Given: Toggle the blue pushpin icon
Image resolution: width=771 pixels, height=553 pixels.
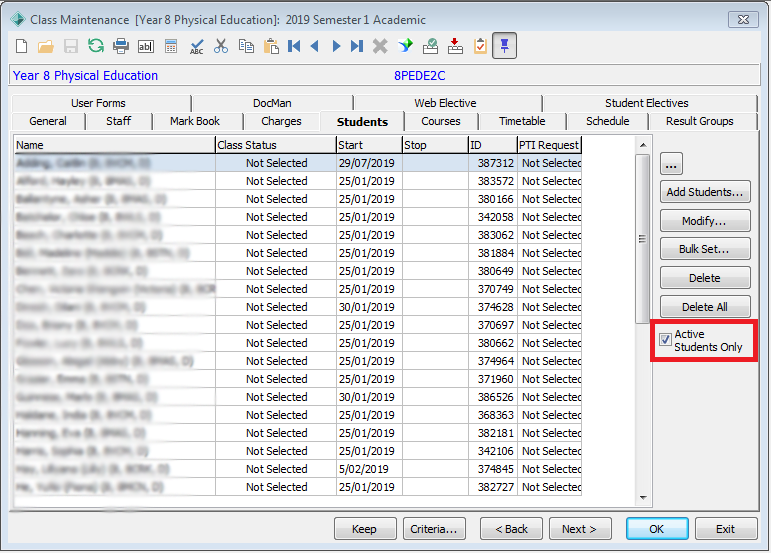Looking at the screenshot, I should click(504, 46).
